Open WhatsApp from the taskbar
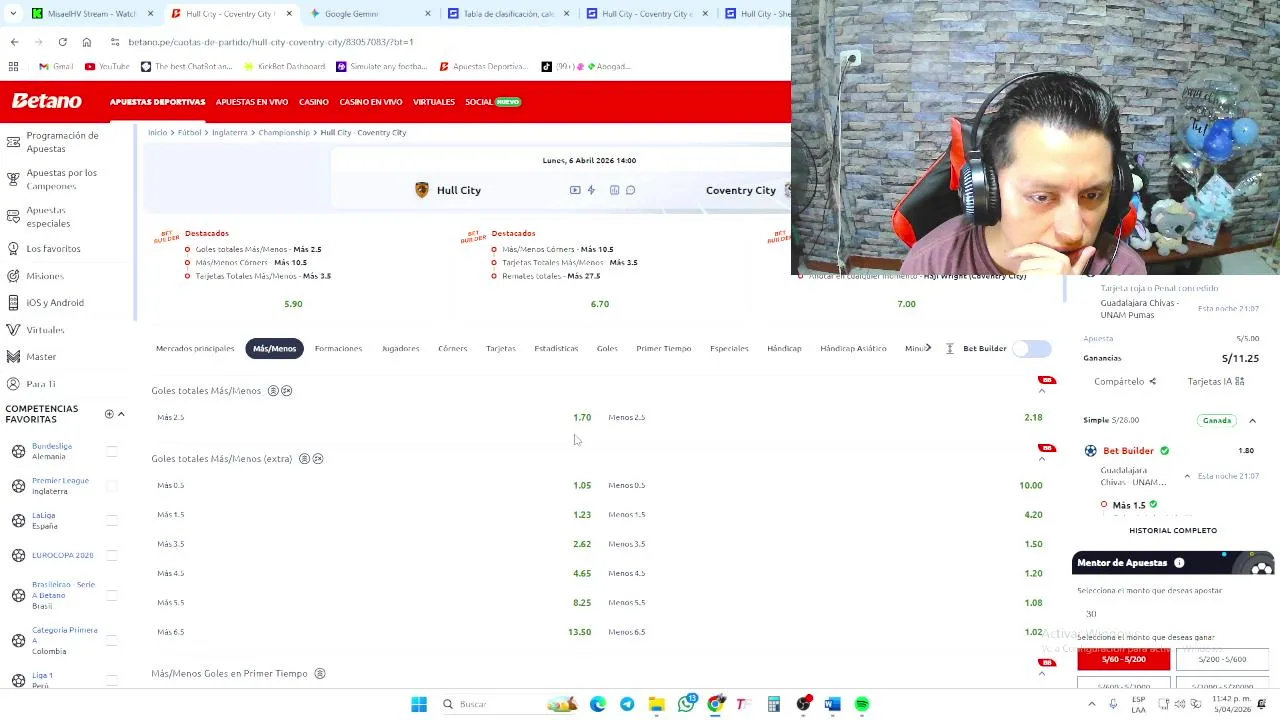The height and width of the screenshot is (720, 1280). pyautogui.click(x=686, y=704)
